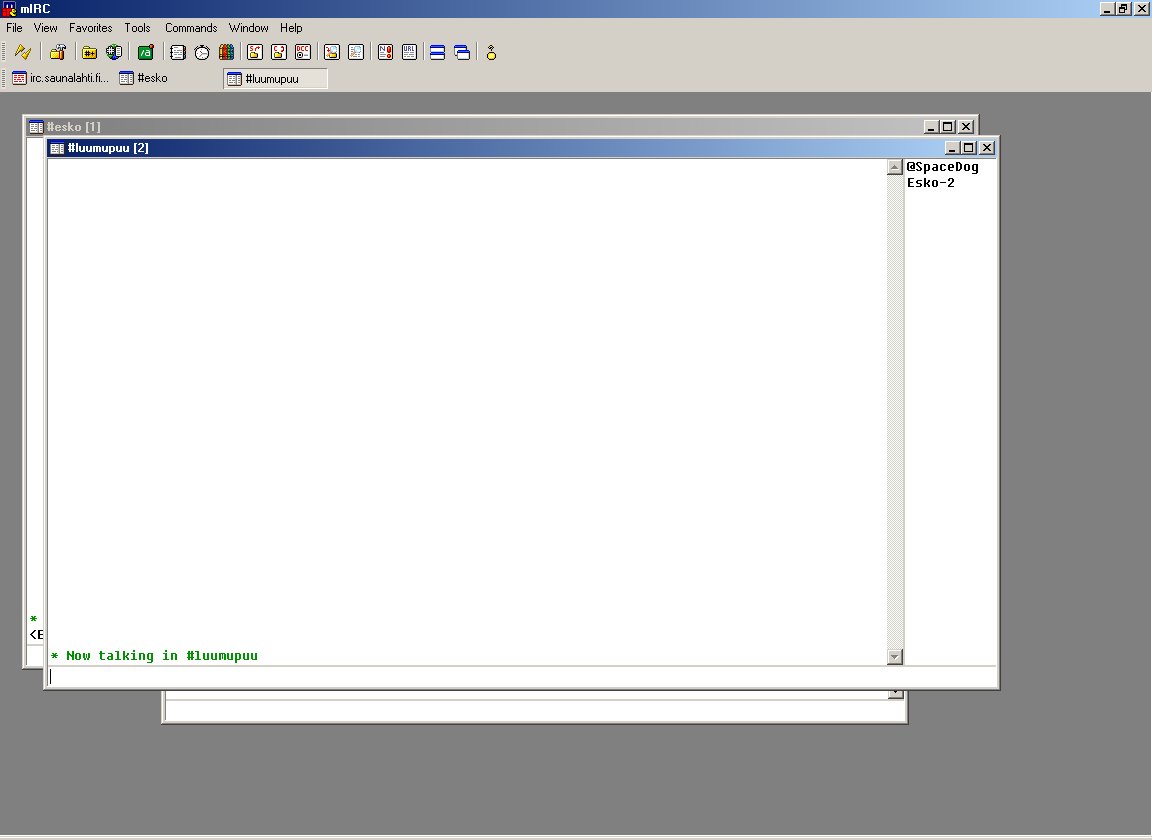1152x840 pixels.
Task: Click the DCC Send file icon
Action: (x=255, y=52)
